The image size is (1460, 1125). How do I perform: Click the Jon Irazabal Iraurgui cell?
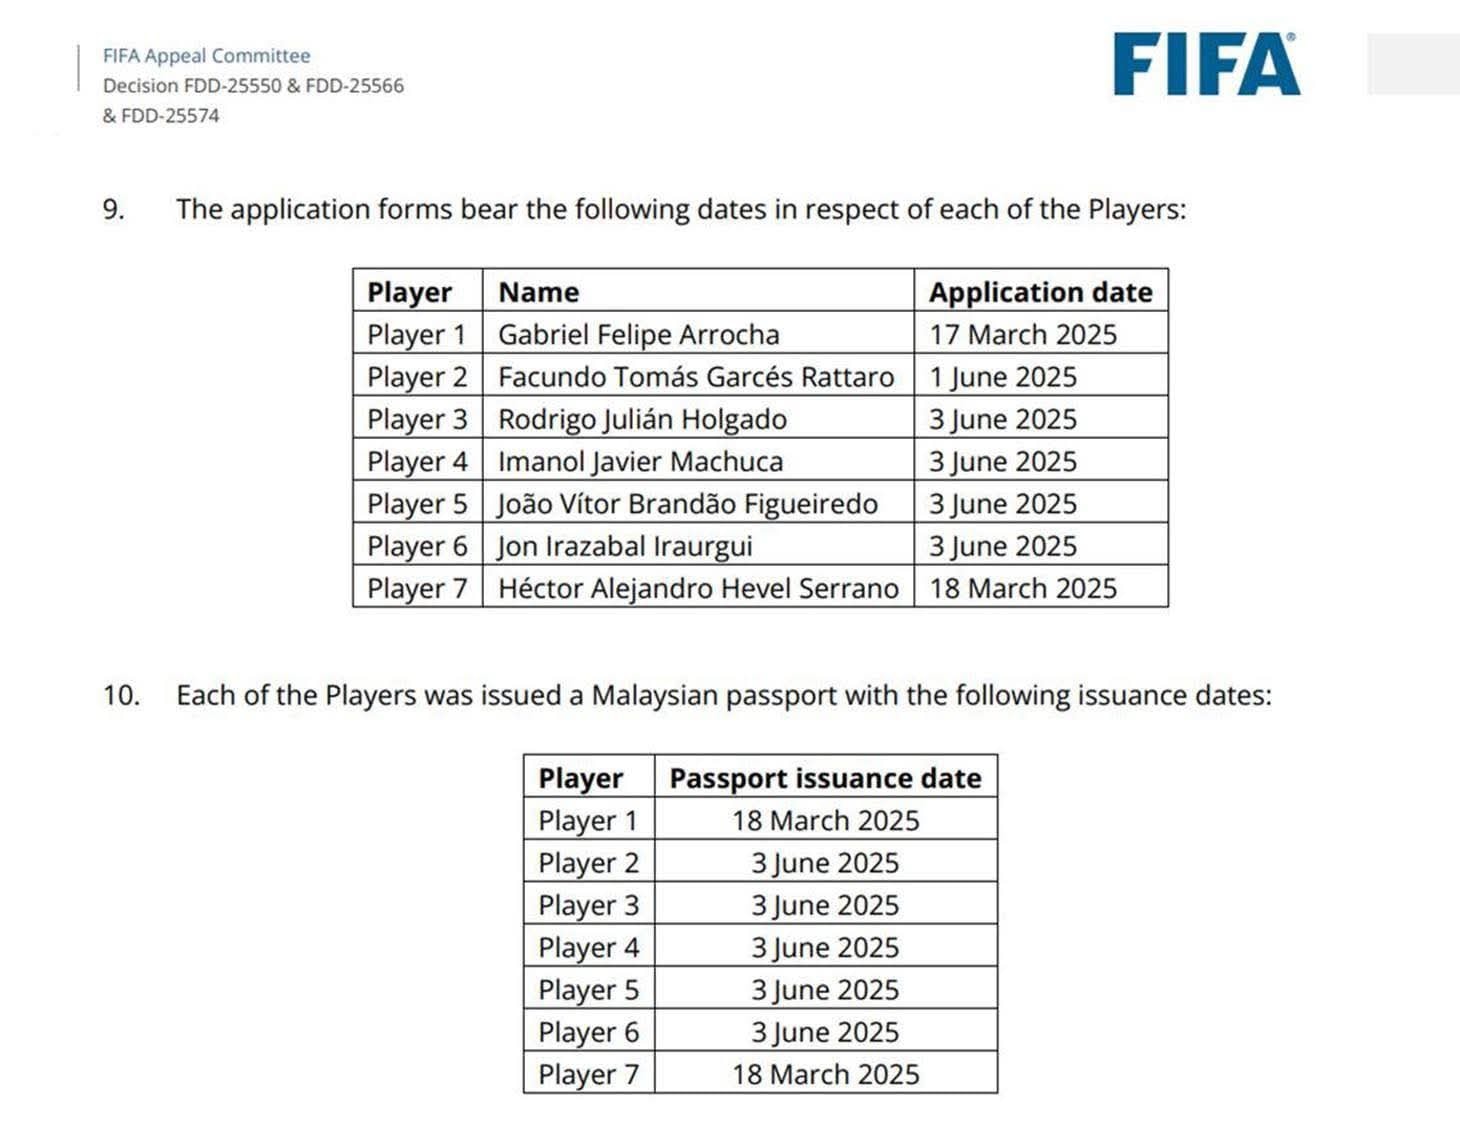coord(625,546)
